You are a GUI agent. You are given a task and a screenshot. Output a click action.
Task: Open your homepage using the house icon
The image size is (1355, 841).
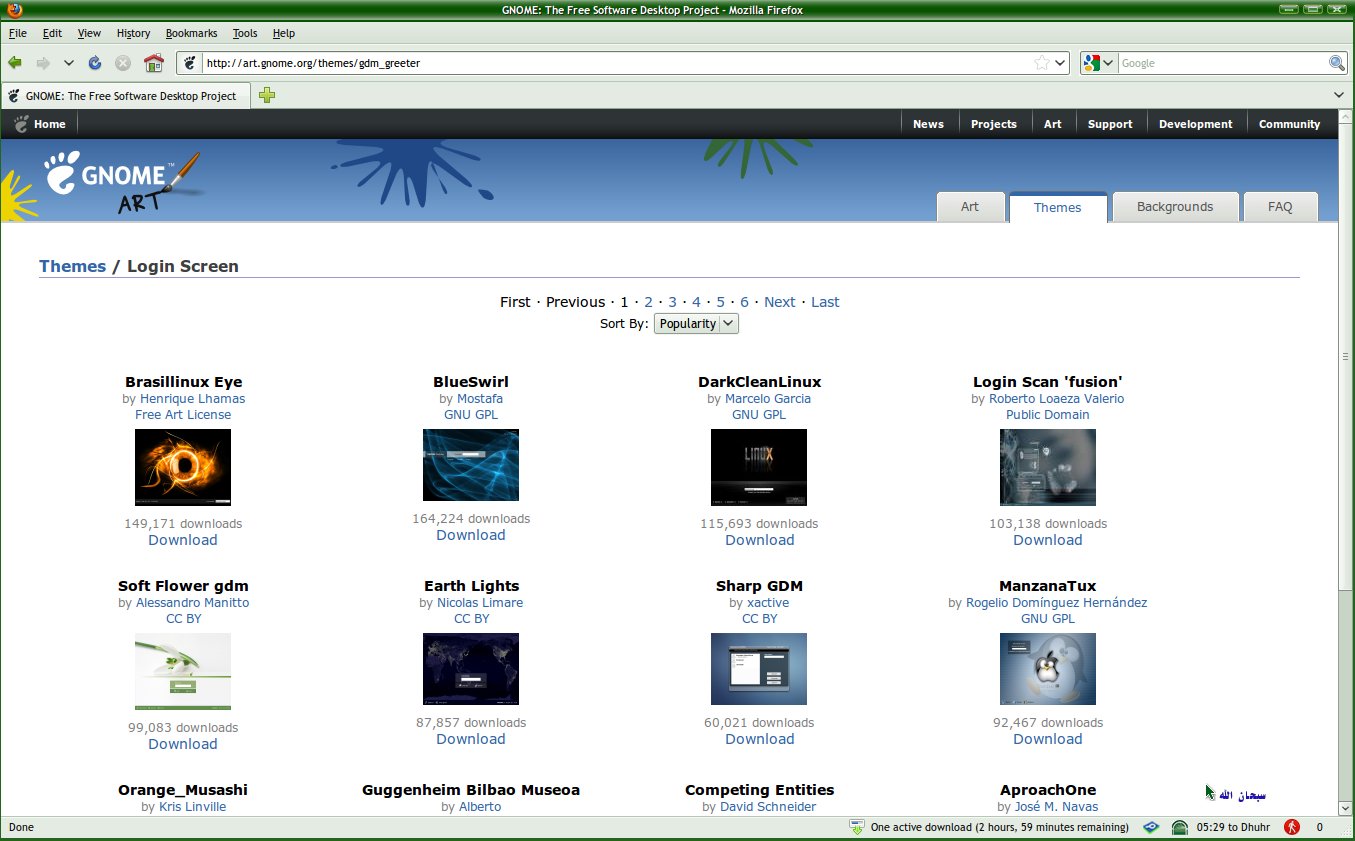[x=153, y=62]
